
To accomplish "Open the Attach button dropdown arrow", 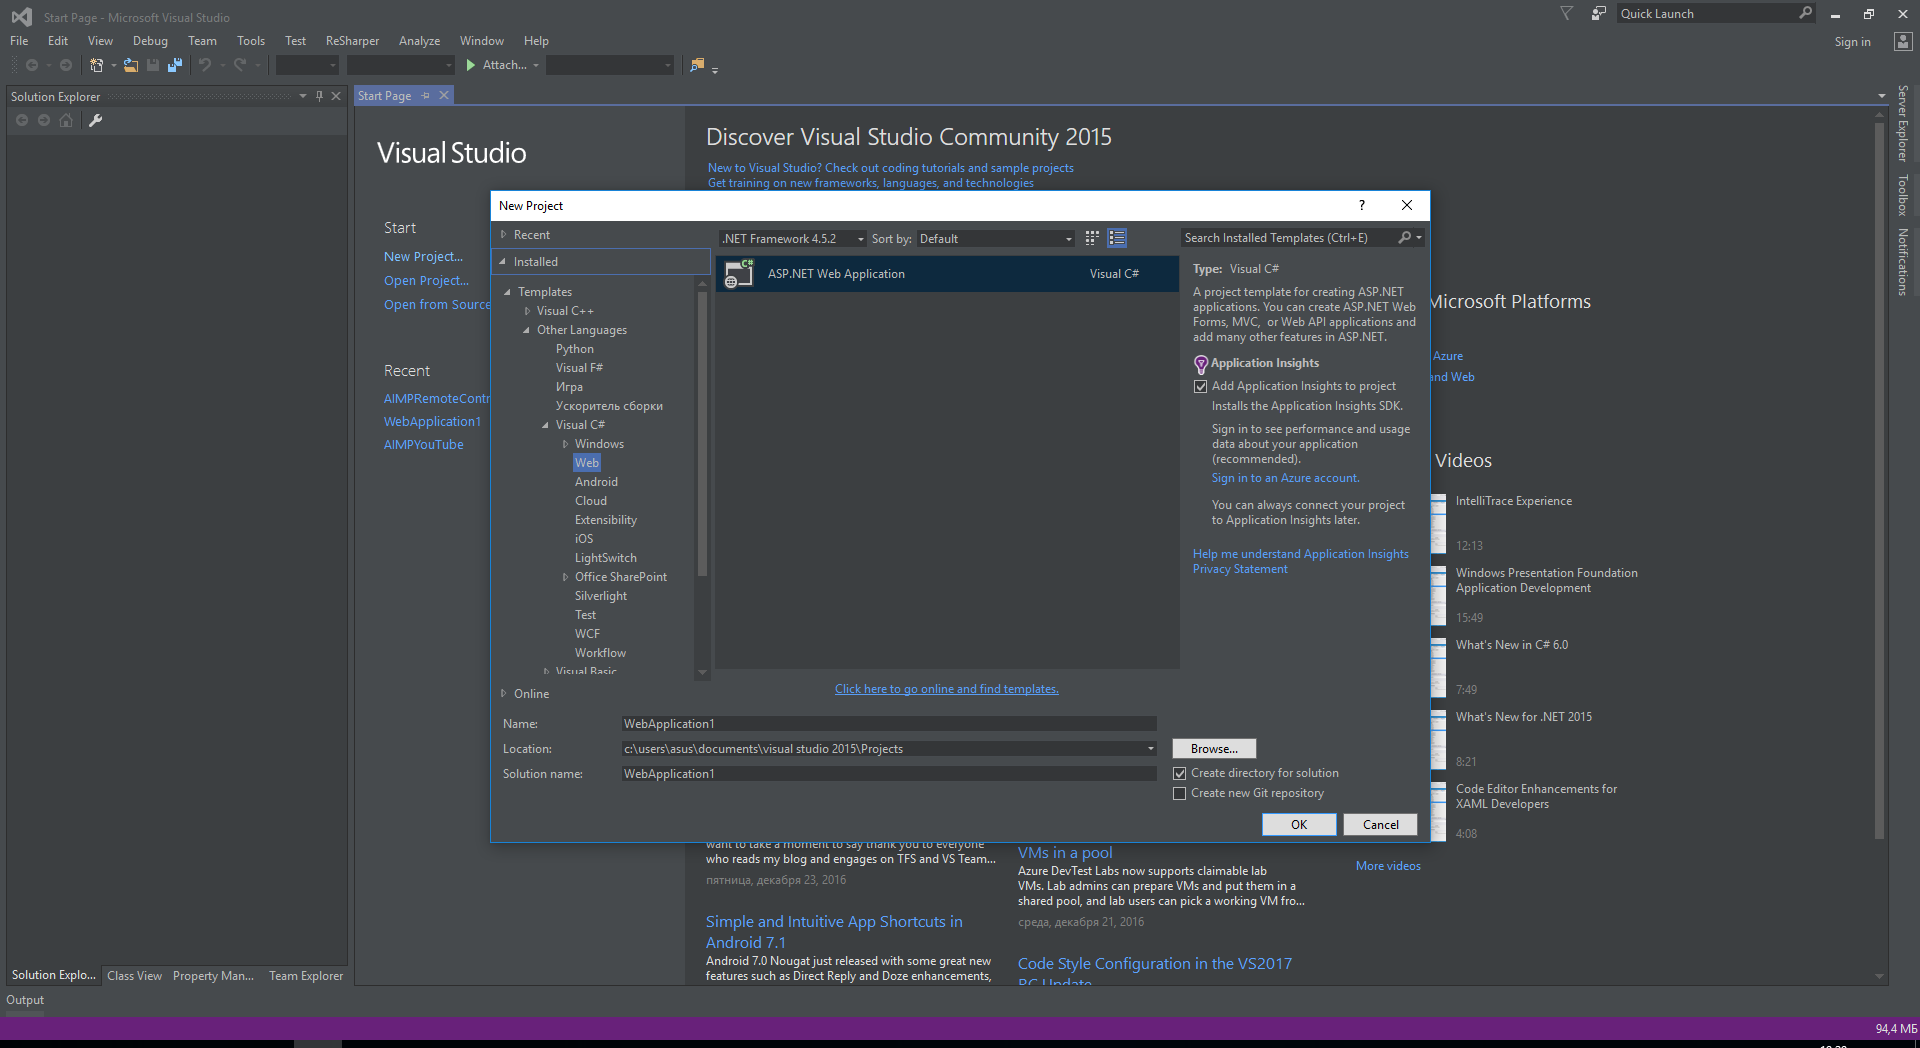I will tap(536, 66).
